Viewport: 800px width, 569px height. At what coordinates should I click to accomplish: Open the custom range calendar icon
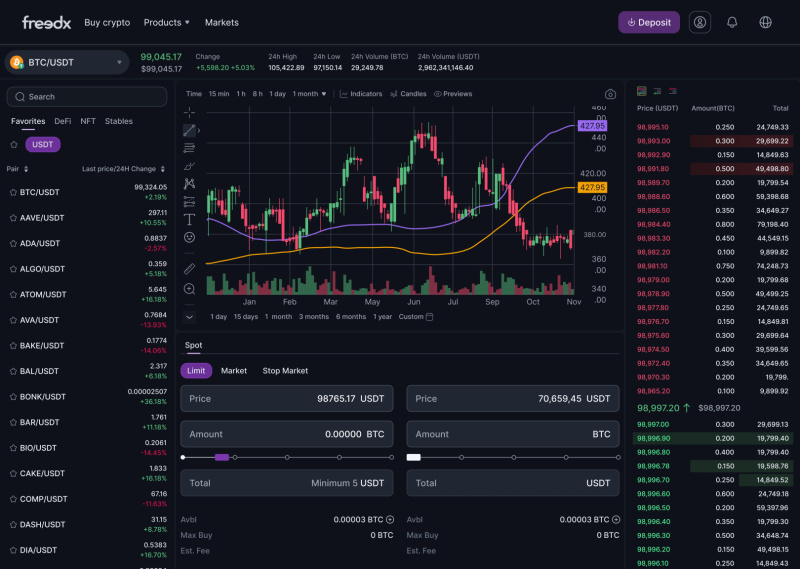click(430, 317)
